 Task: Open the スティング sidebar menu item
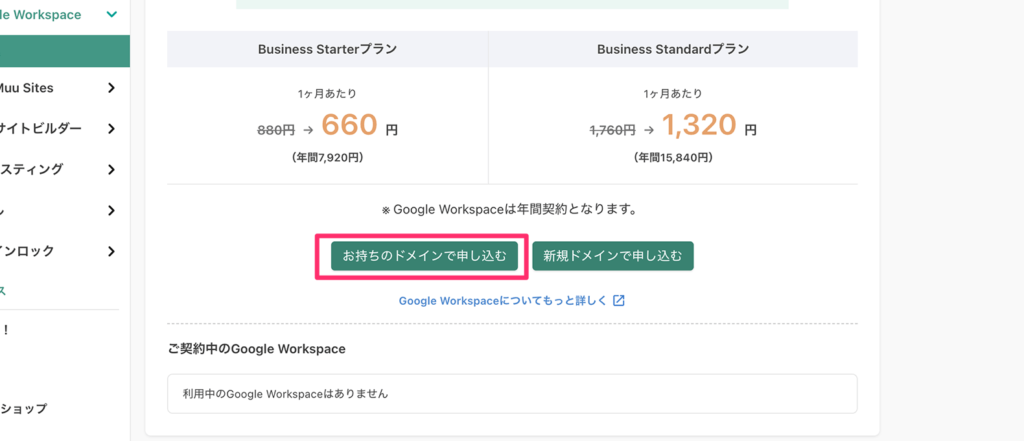[65, 170]
